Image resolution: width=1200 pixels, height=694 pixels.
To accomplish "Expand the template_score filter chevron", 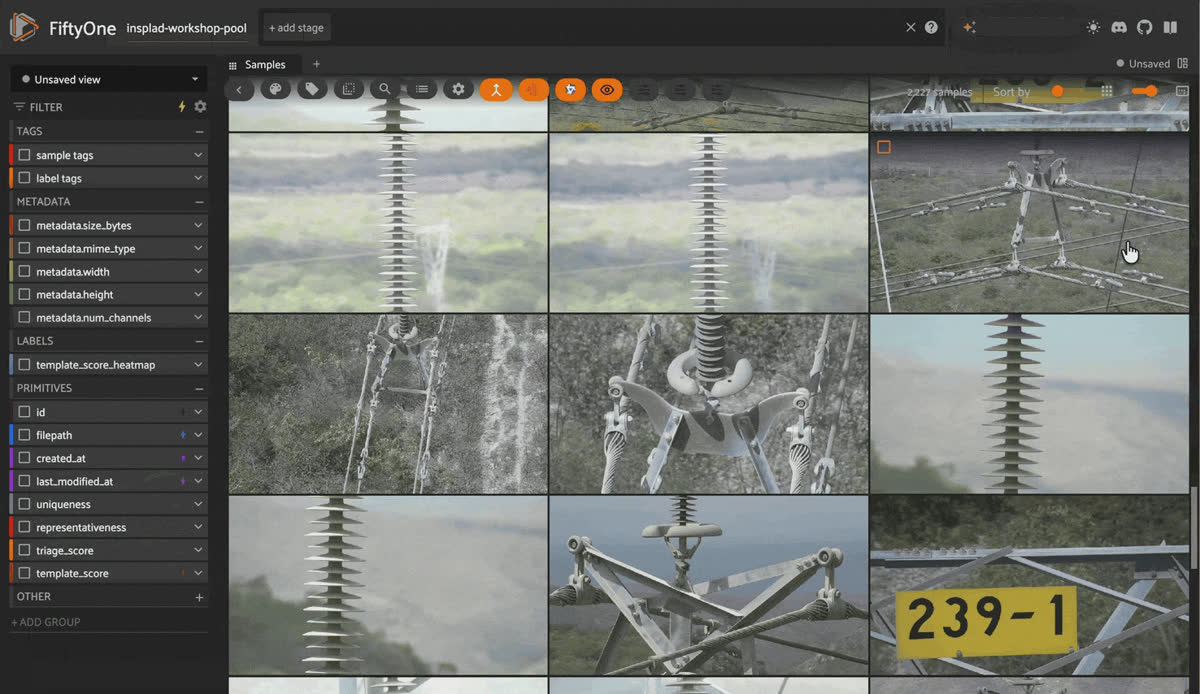I will pyautogui.click(x=198, y=573).
